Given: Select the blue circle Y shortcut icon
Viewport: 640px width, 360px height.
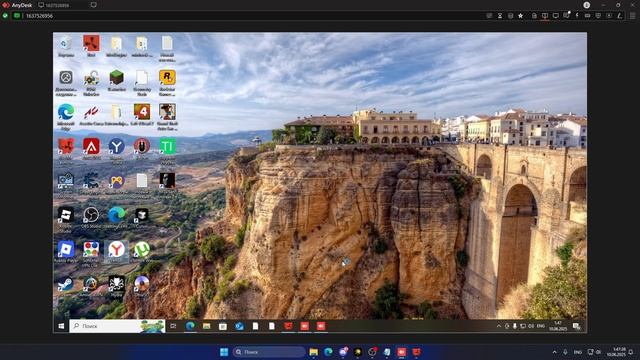Looking at the screenshot, I should click(x=116, y=146).
